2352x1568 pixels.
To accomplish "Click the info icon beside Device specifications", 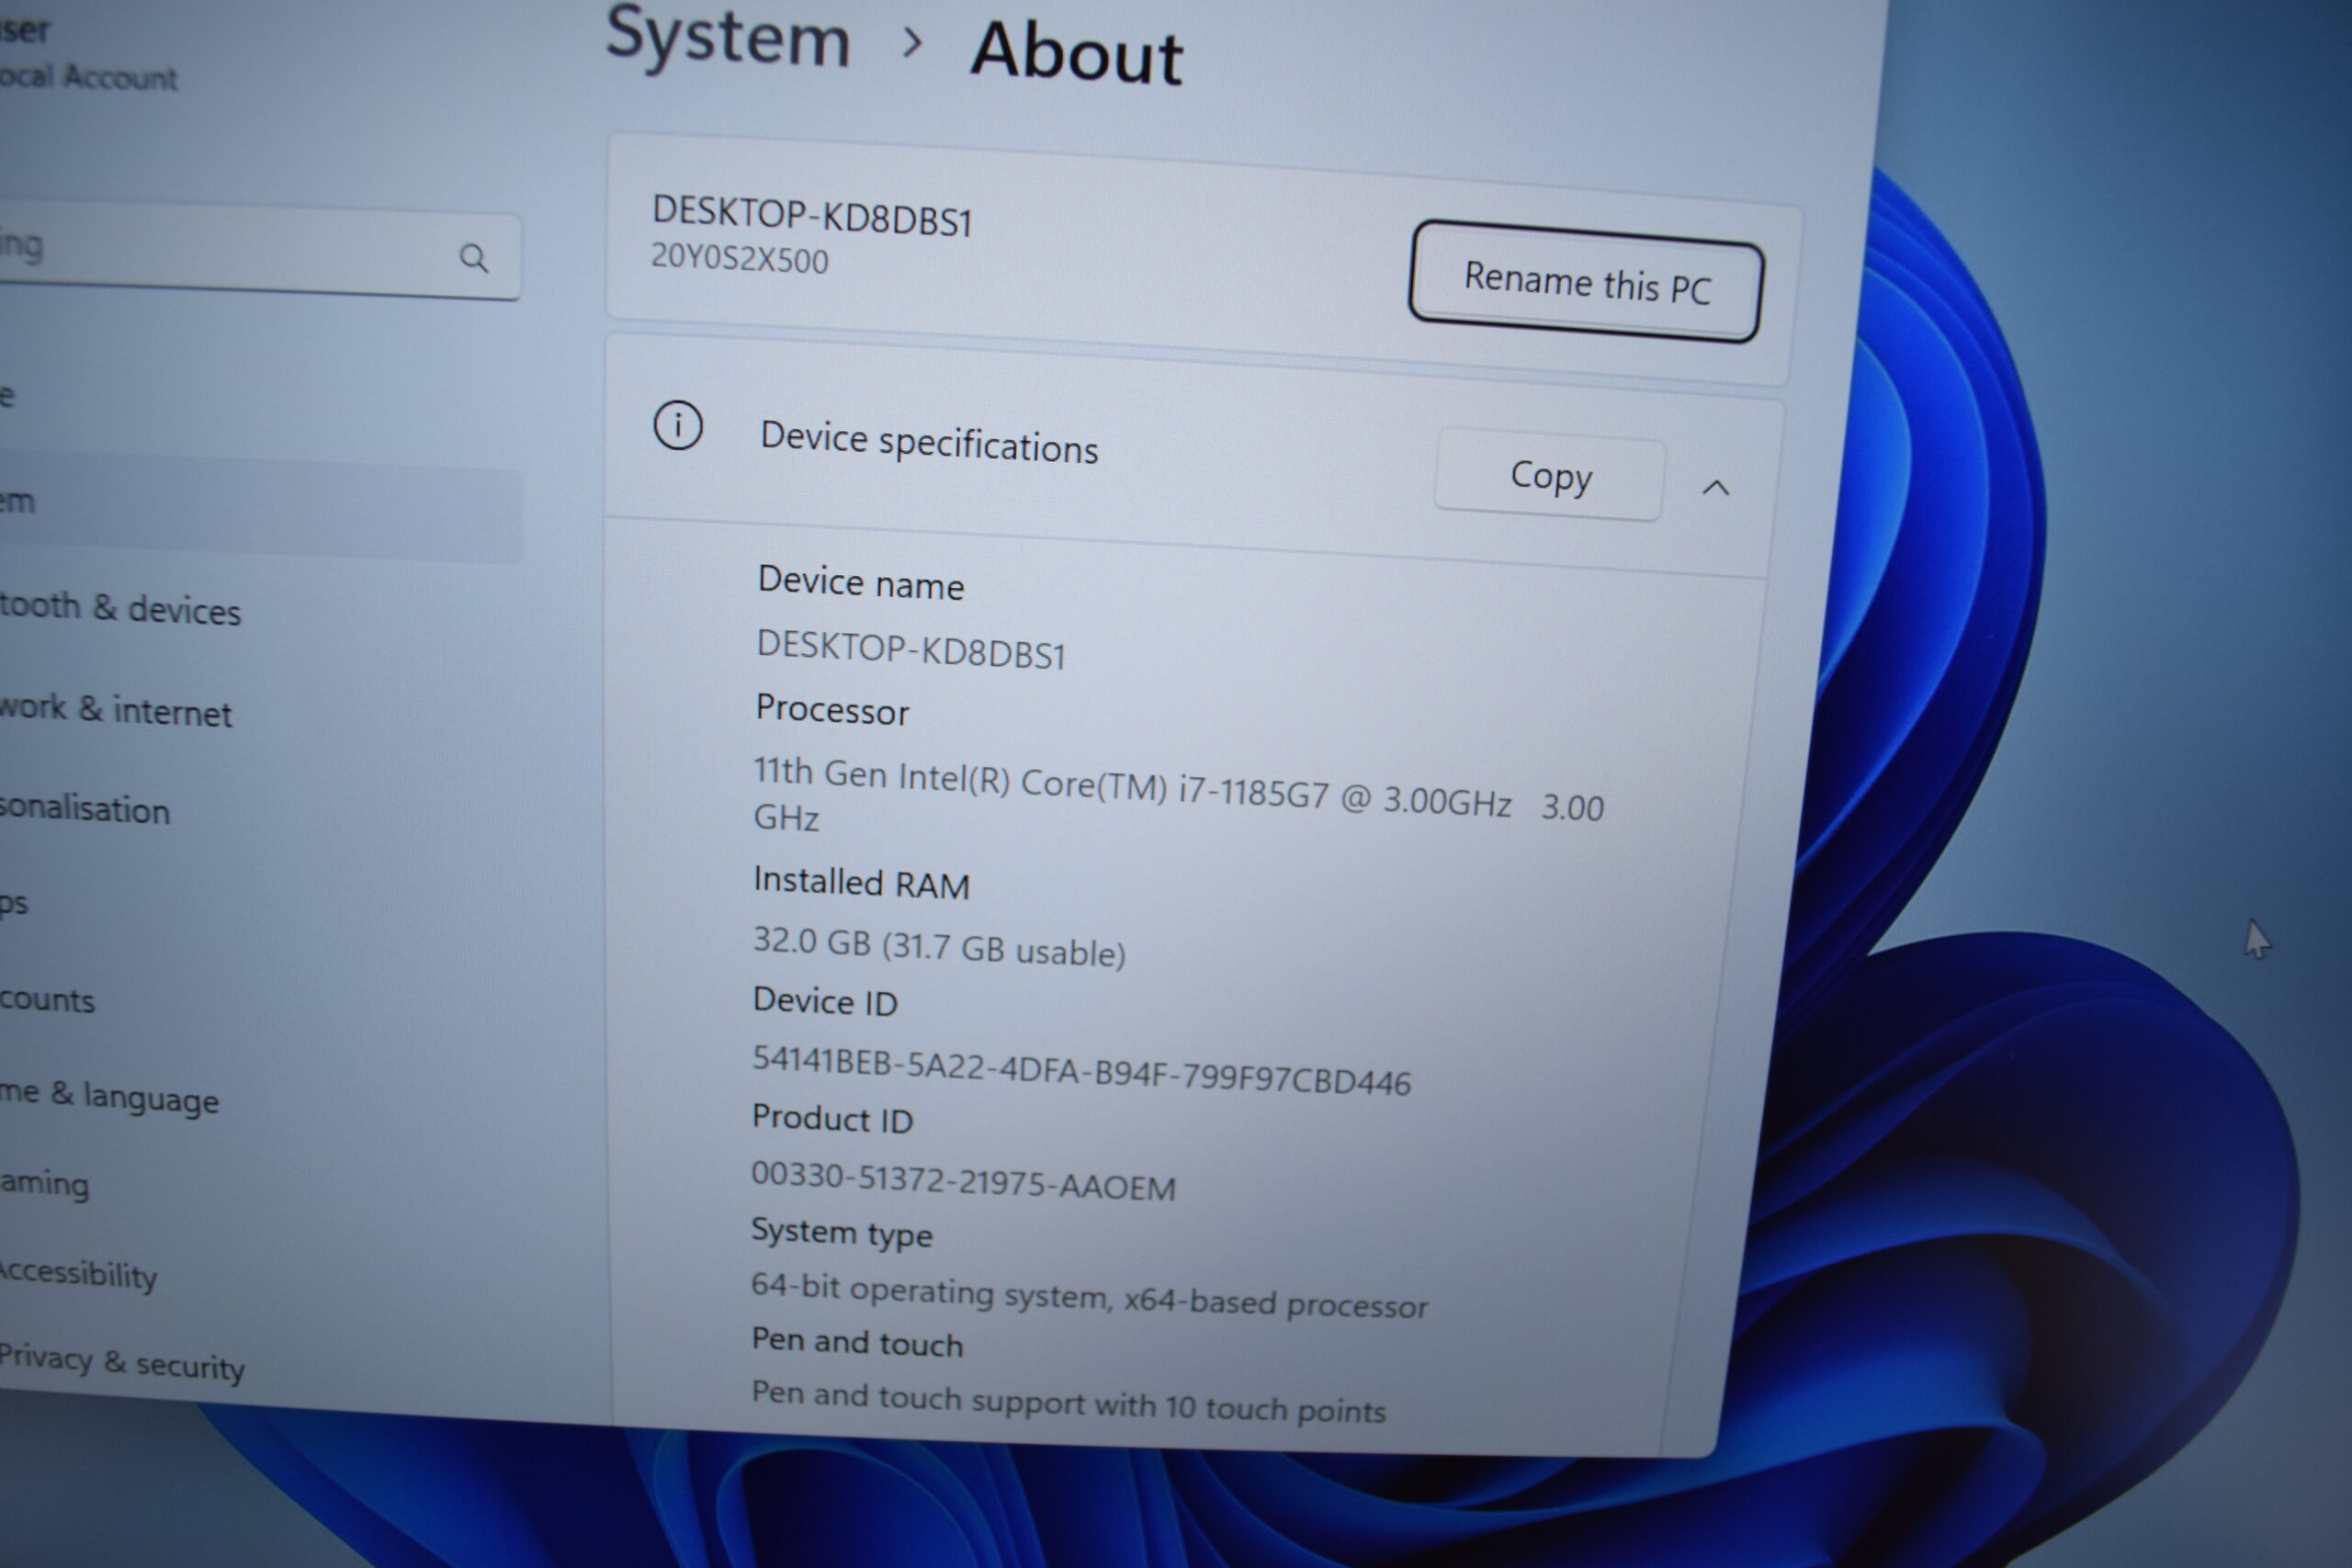I will 678,426.
